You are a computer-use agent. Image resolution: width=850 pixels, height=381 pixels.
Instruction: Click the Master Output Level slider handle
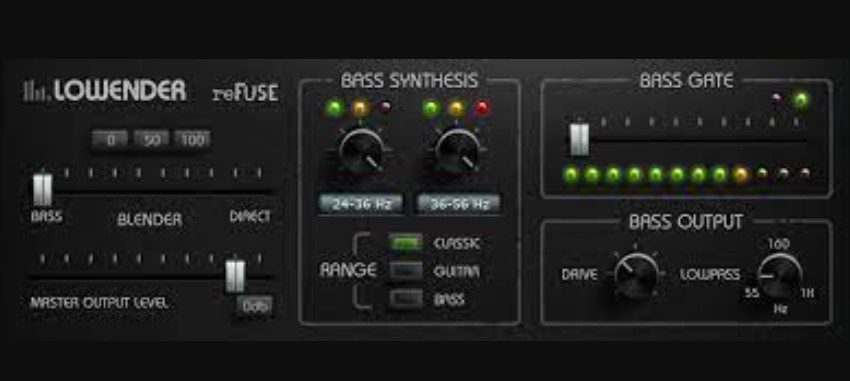[235, 275]
